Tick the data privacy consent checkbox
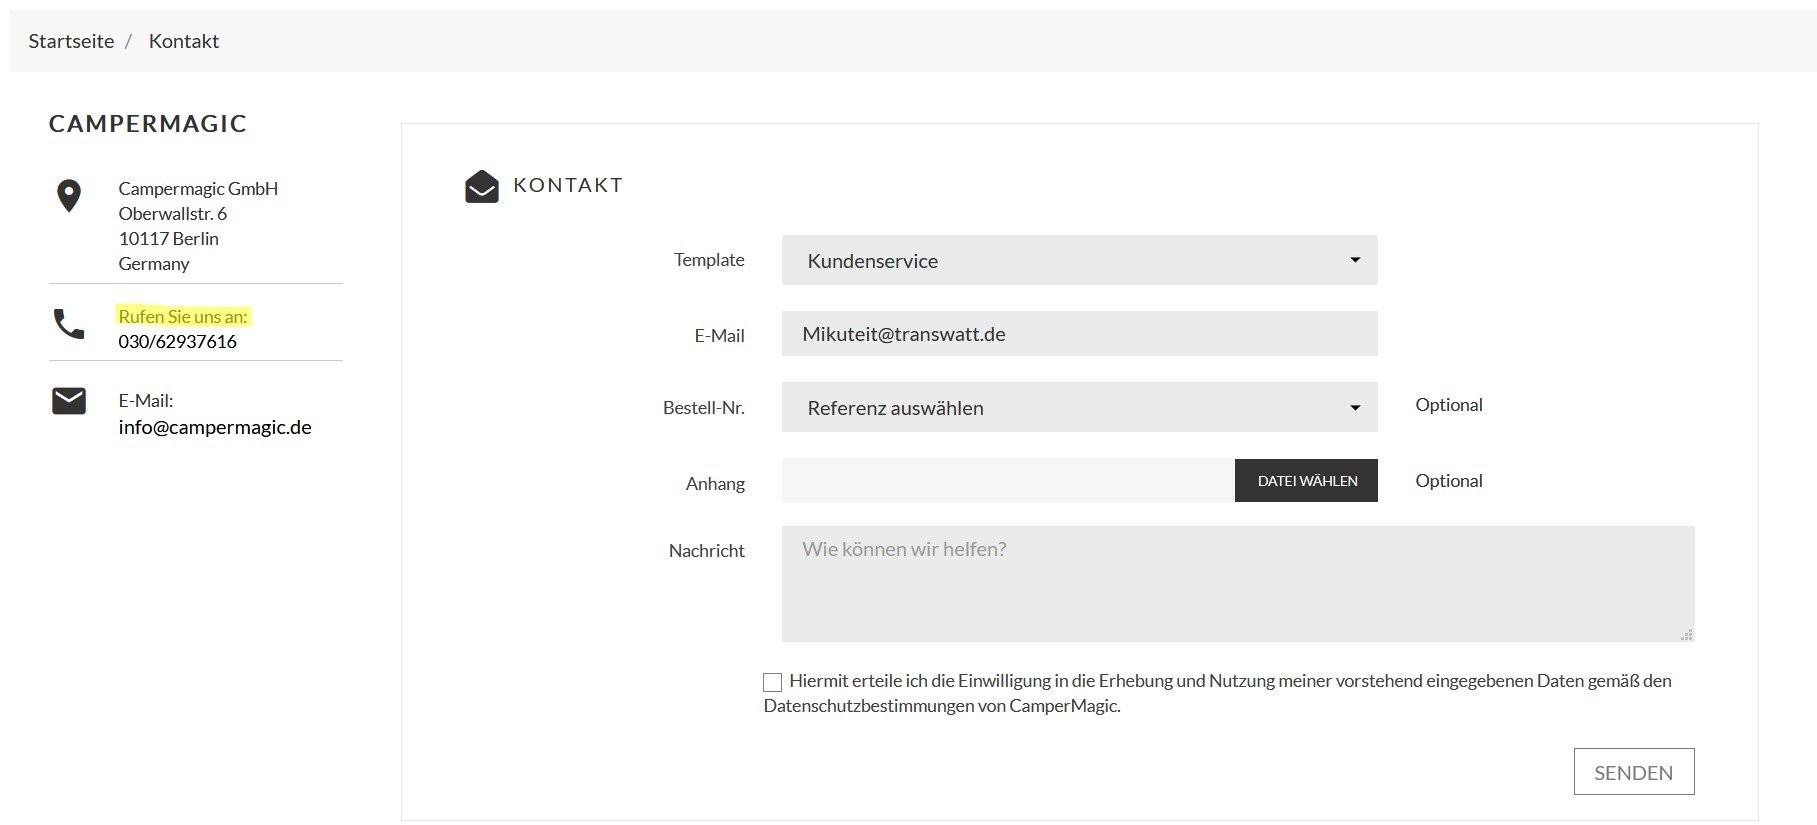 tap(772, 682)
